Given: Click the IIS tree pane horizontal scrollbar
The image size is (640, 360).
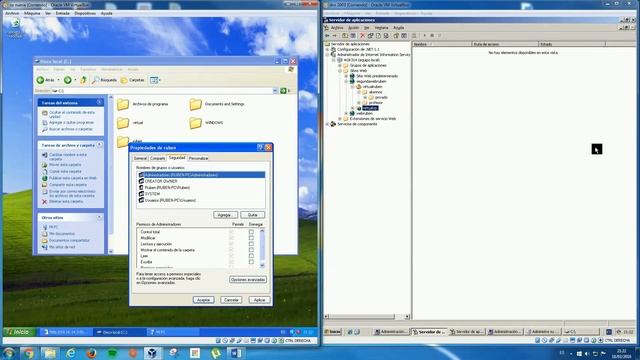Looking at the screenshot, I should [x=367, y=316].
